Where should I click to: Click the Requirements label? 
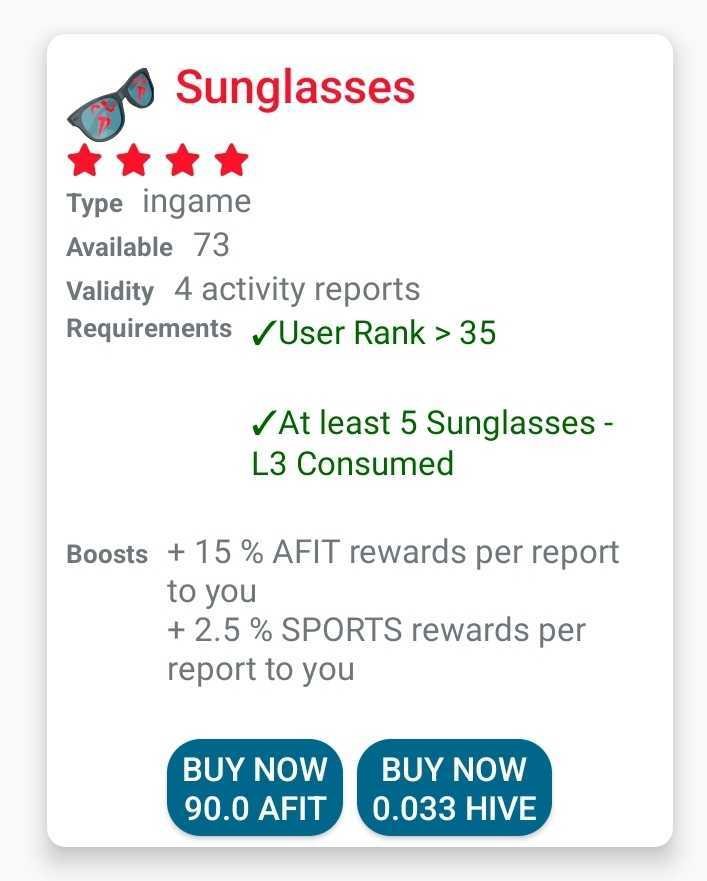click(149, 329)
